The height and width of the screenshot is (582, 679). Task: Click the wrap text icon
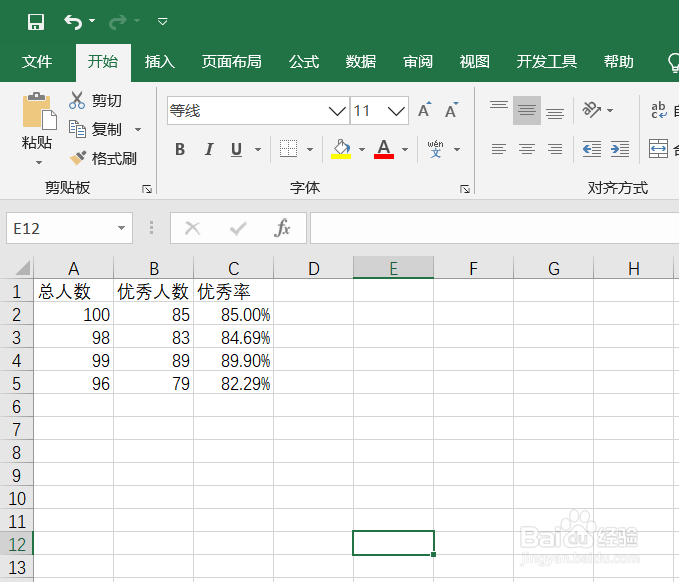click(659, 110)
